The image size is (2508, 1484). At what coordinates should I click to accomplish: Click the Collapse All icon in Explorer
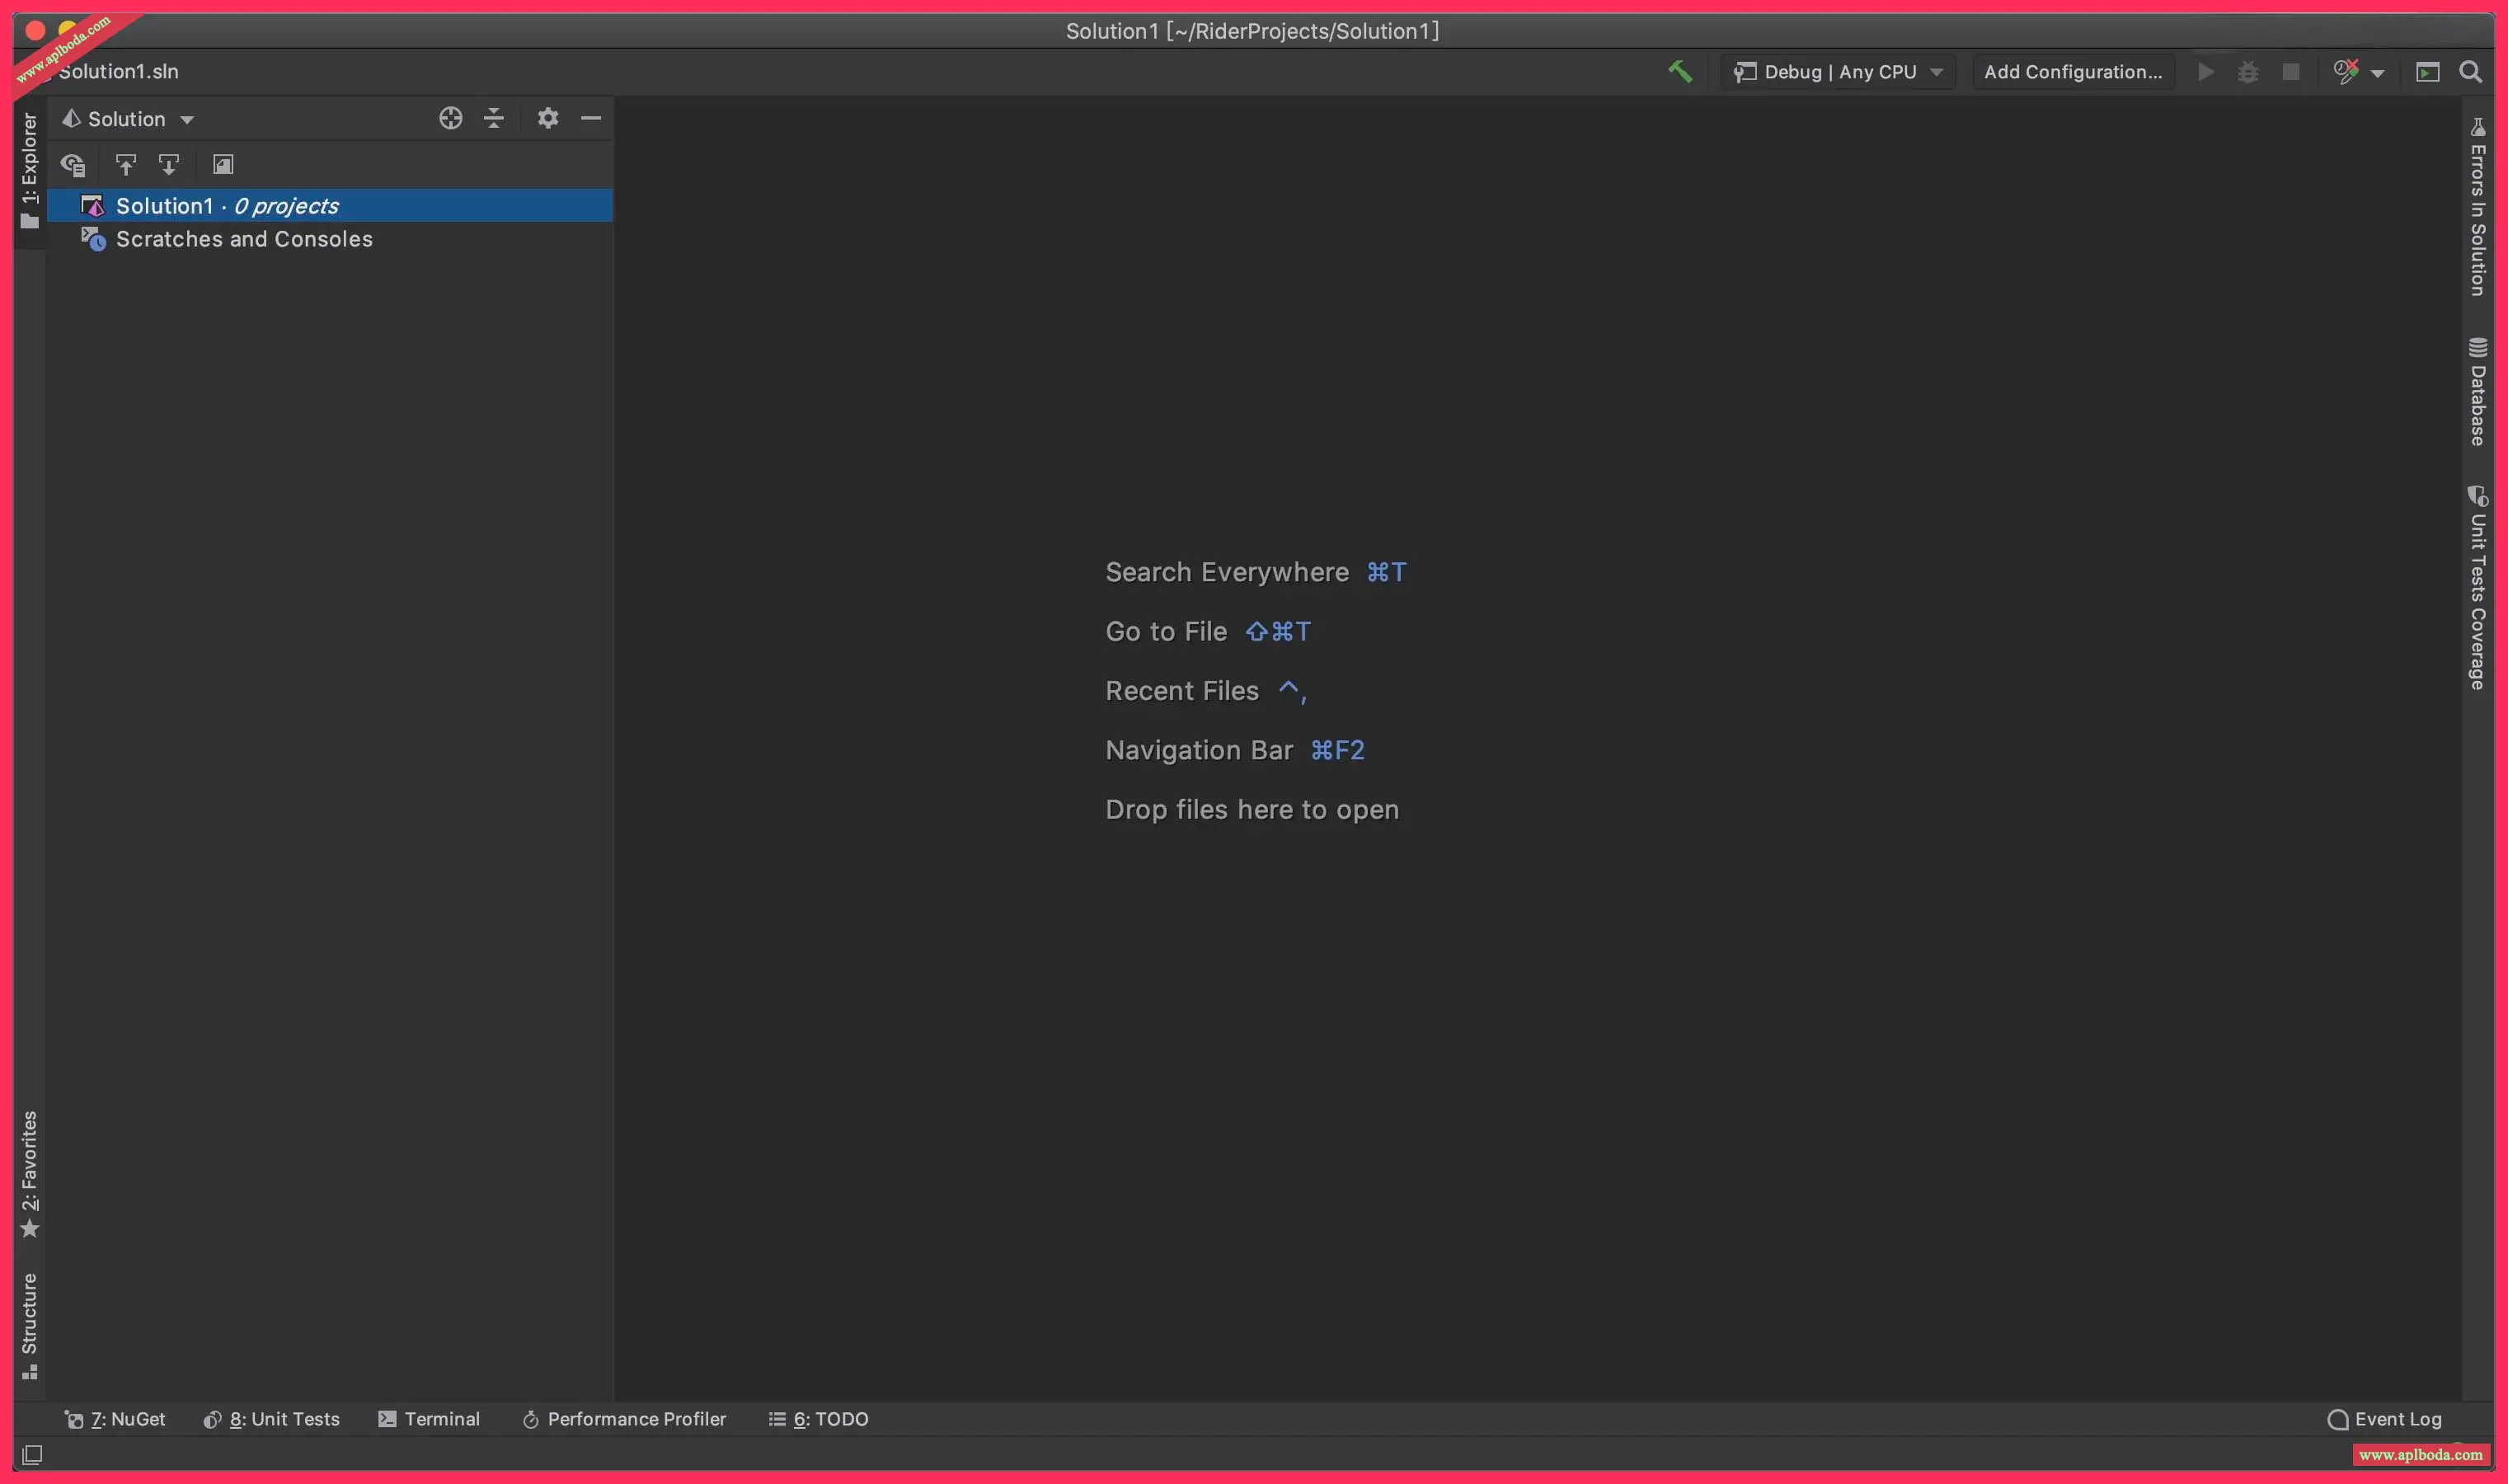494,118
